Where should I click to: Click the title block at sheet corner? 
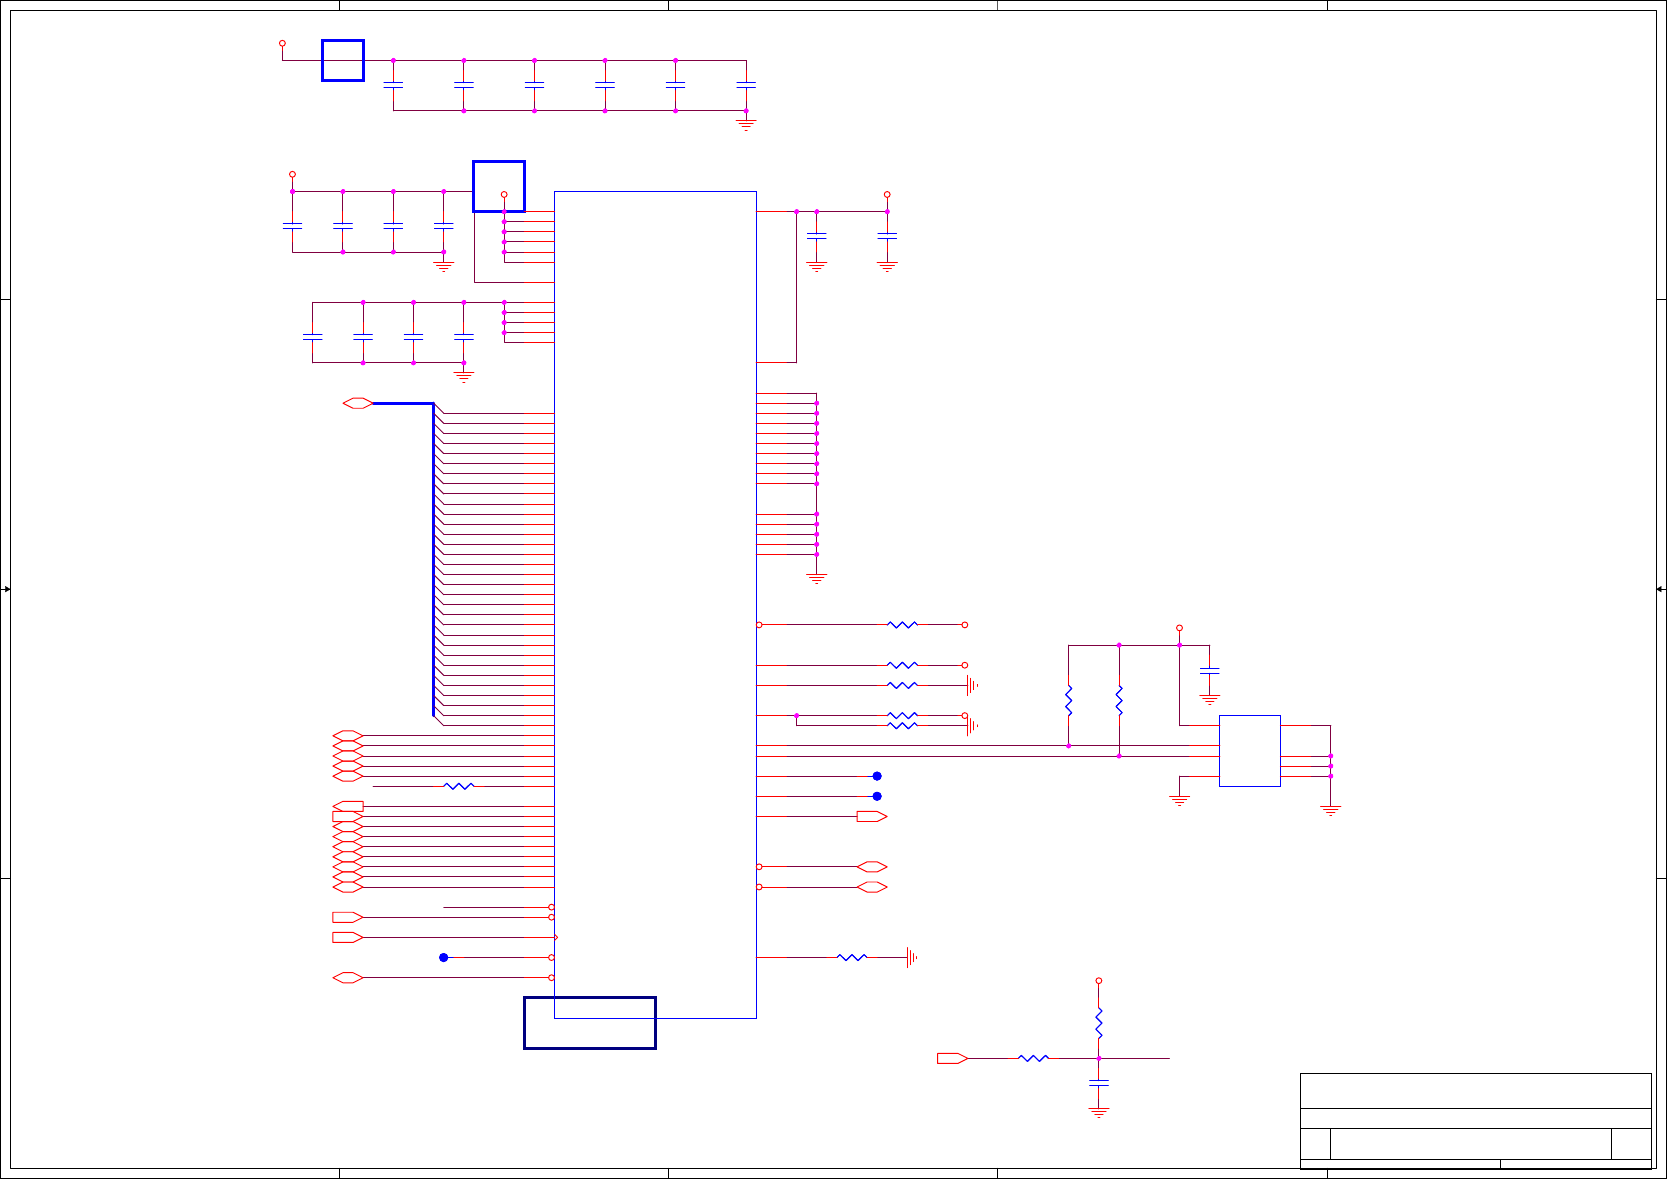coord(1475,1121)
